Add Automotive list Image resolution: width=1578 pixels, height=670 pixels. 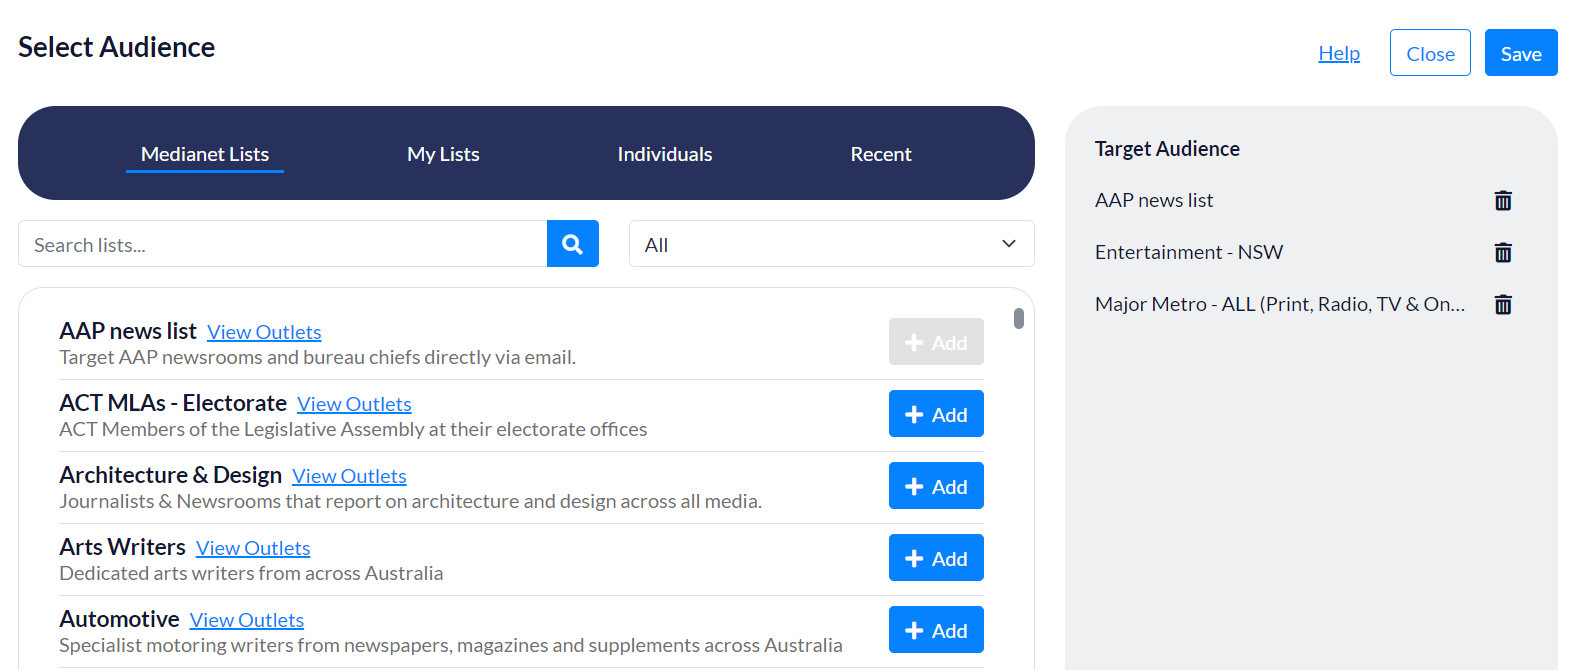click(936, 630)
